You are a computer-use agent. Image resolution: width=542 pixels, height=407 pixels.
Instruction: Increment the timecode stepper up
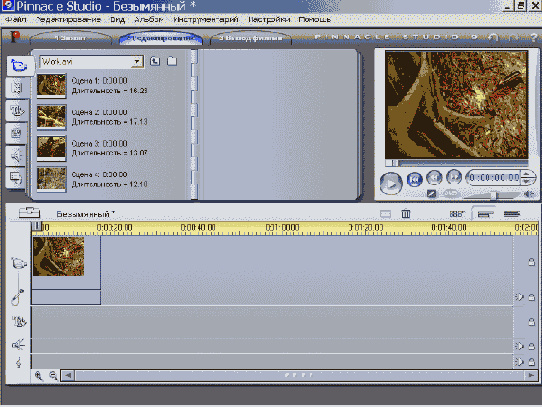tap(526, 174)
